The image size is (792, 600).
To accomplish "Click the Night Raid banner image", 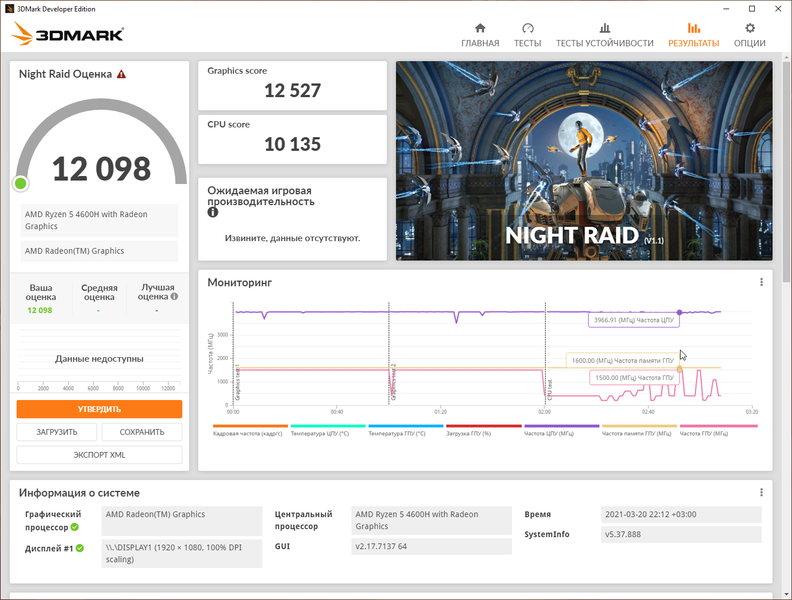I will [584, 161].
